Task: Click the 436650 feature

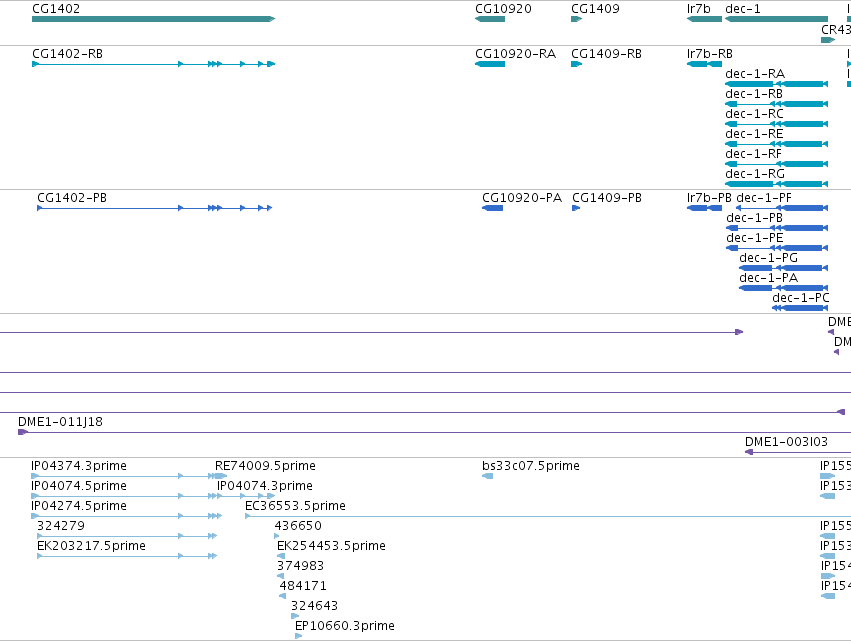Action: [277, 536]
